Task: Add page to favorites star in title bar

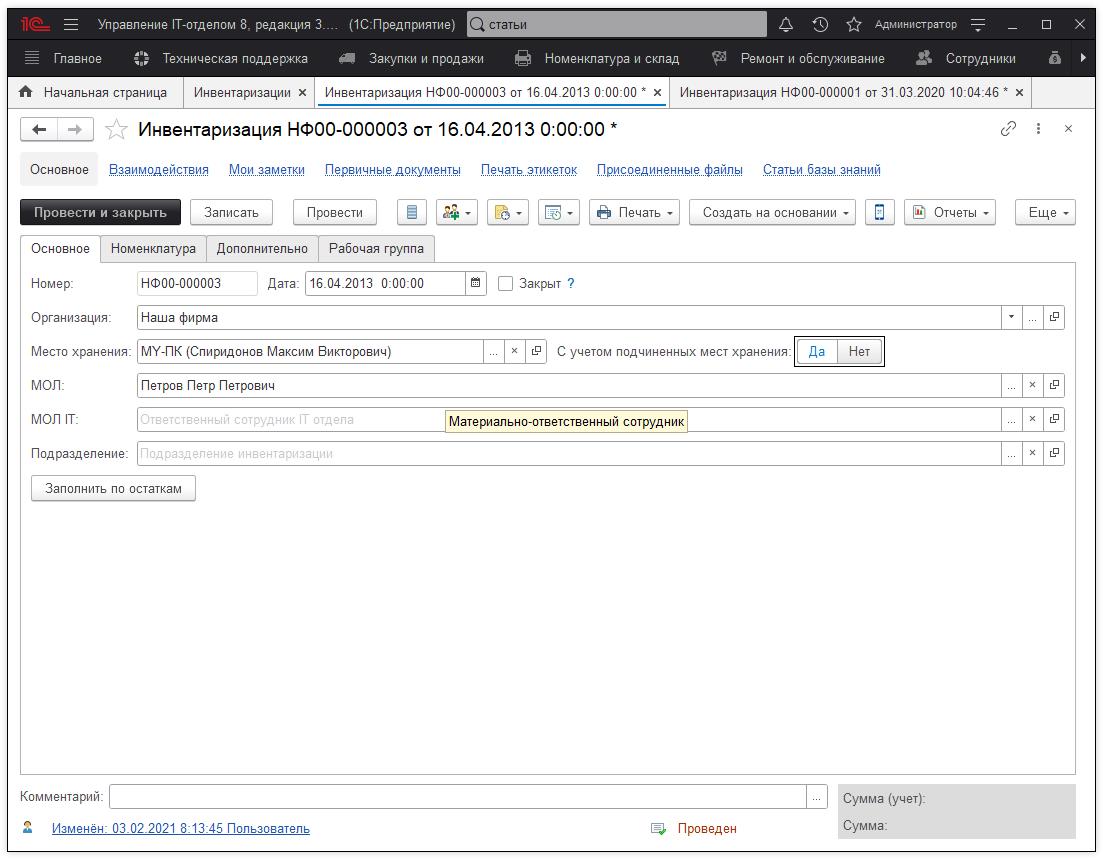Action: [x=853, y=24]
